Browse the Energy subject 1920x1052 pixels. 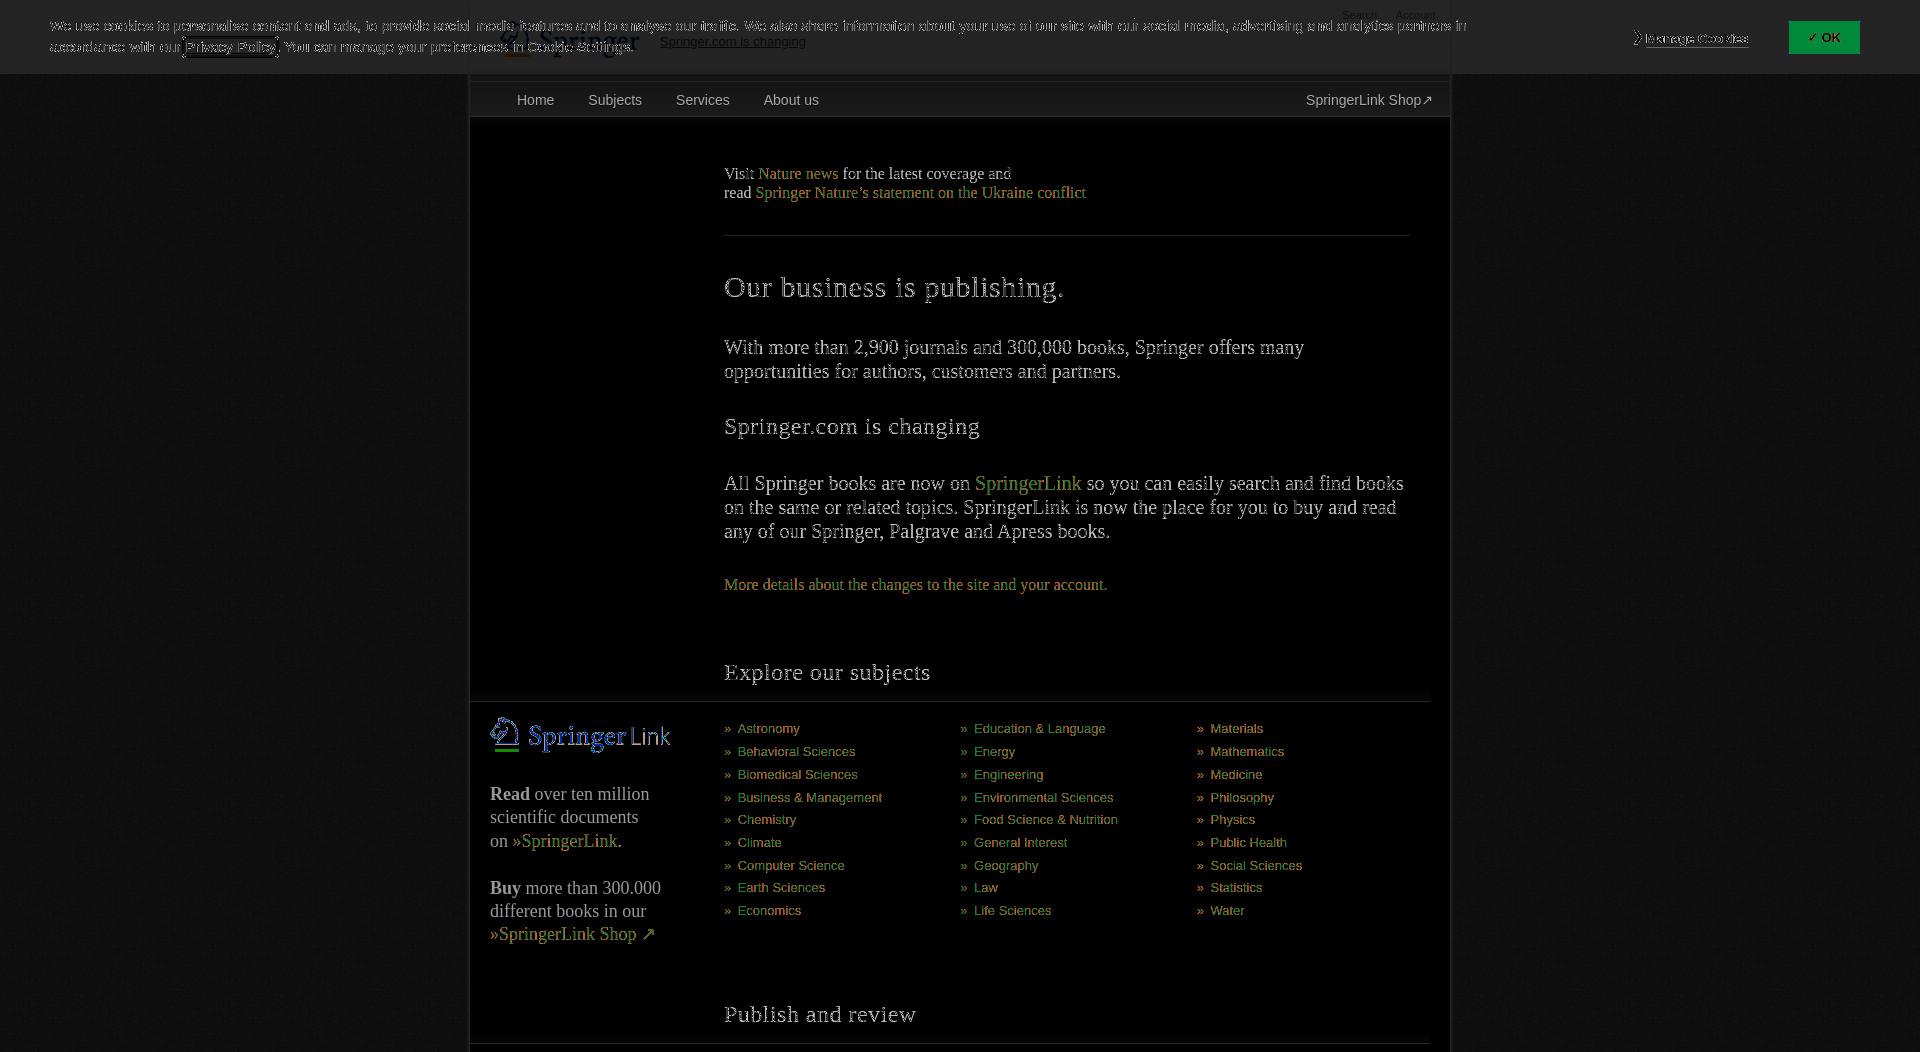994,752
